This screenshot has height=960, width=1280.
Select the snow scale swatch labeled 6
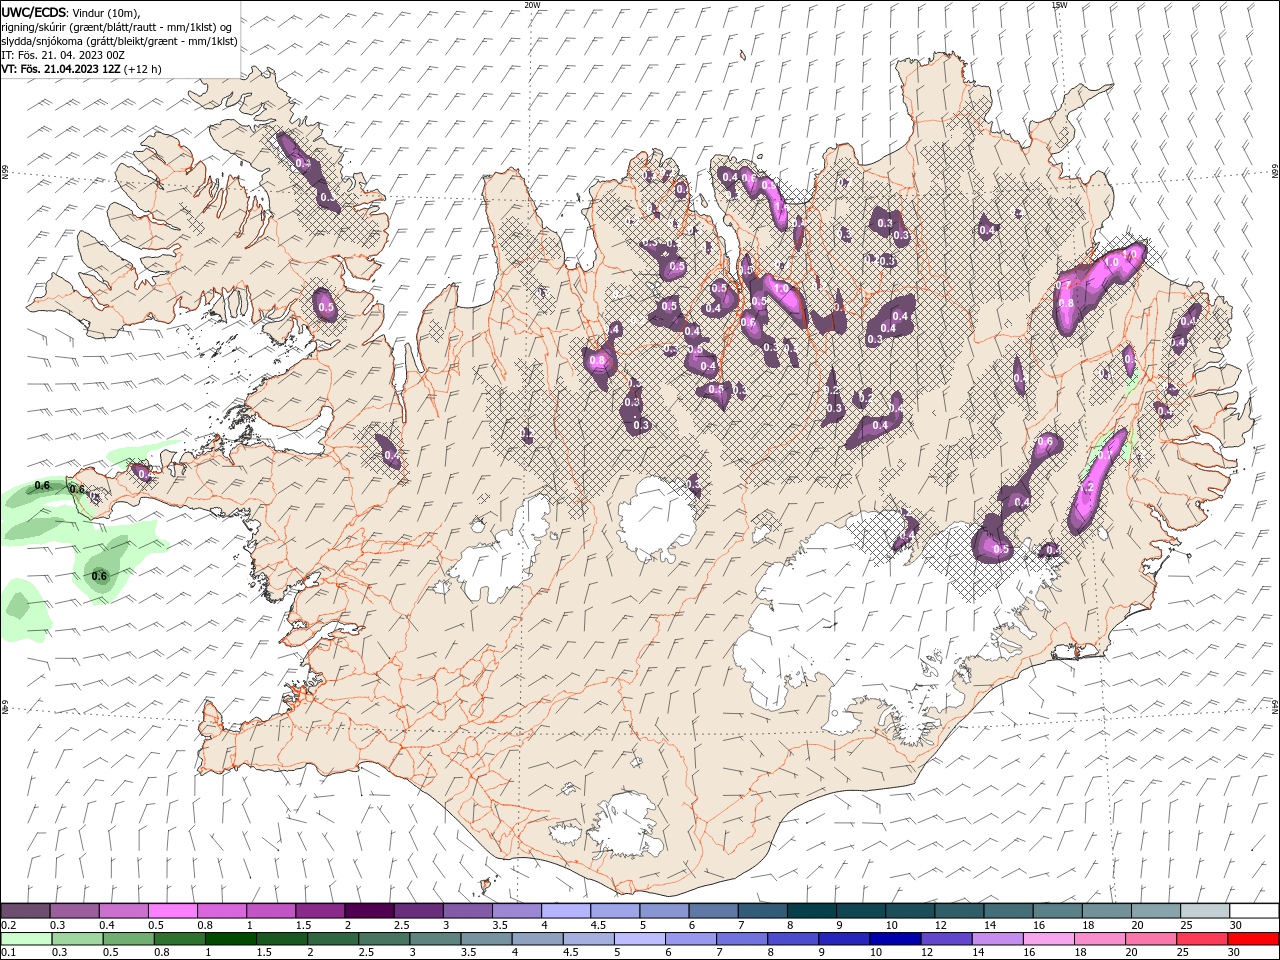pyautogui.click(x=713, y=911)
